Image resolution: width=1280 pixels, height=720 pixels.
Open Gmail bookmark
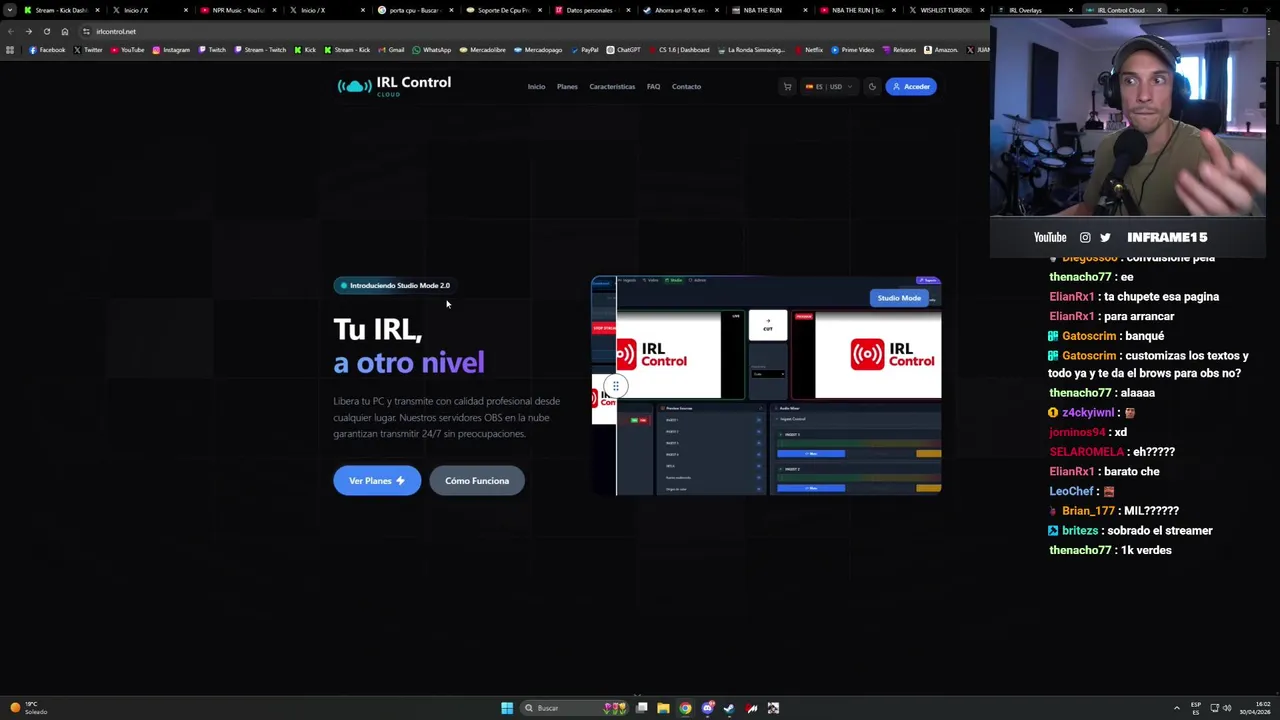(x=391, y=50)
